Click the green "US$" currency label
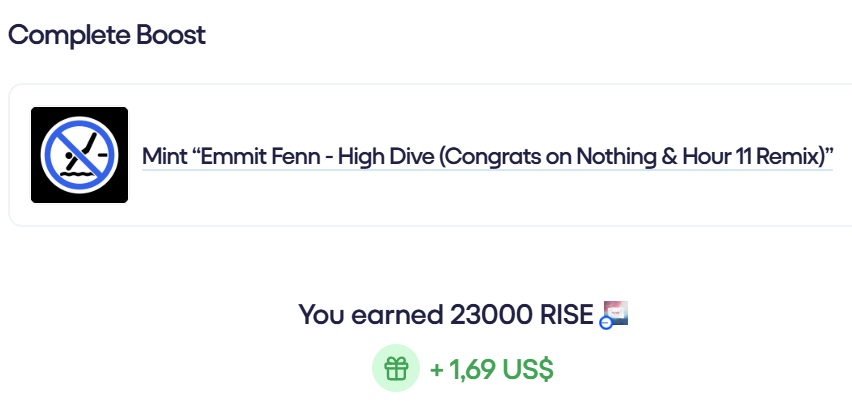The height and width of the screenshot is (410, 852). [528, 370]
